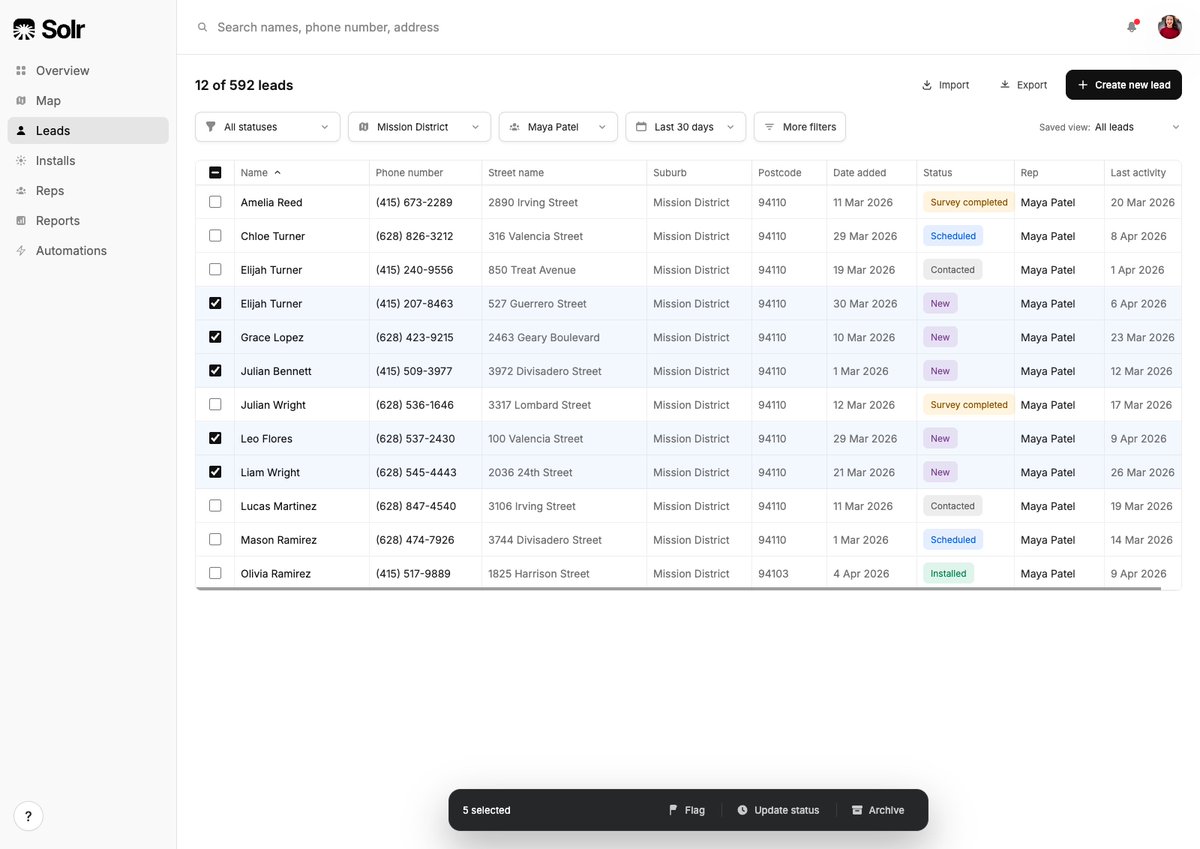Check the Chloe Turner row checkbox
The height and width of the screenshot is (849, 1200).
[215, 236]
